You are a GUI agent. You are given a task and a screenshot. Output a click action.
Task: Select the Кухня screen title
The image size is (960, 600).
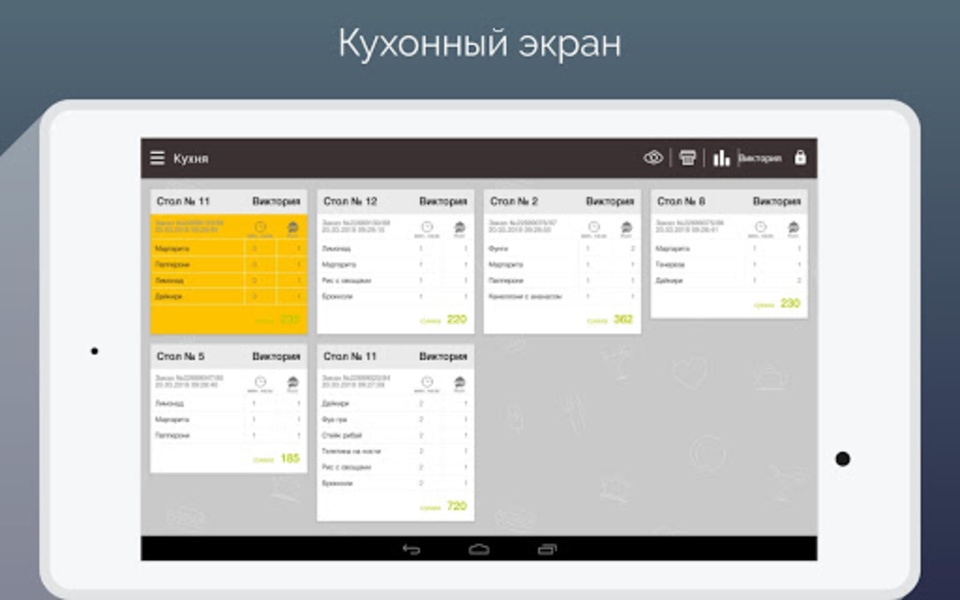tap(190, 159)
